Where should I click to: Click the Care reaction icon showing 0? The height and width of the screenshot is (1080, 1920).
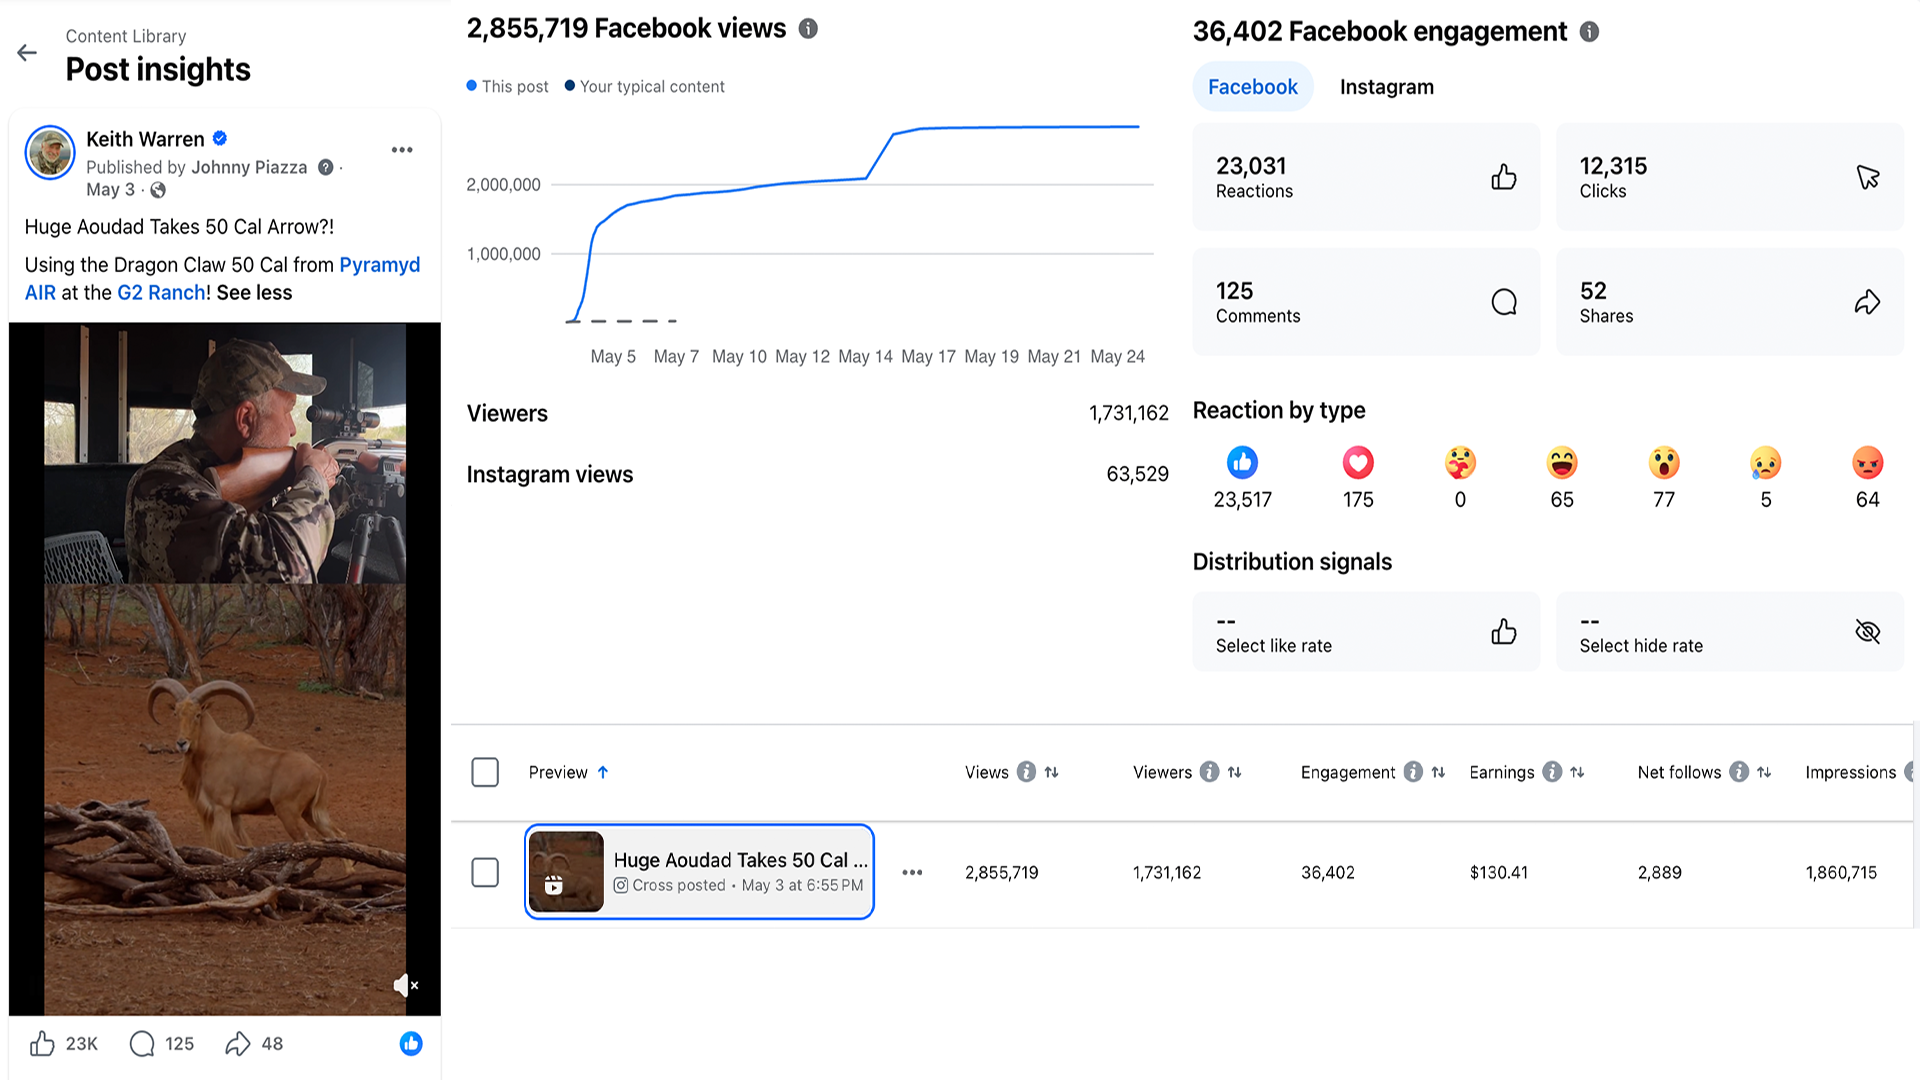(1460, 462)
